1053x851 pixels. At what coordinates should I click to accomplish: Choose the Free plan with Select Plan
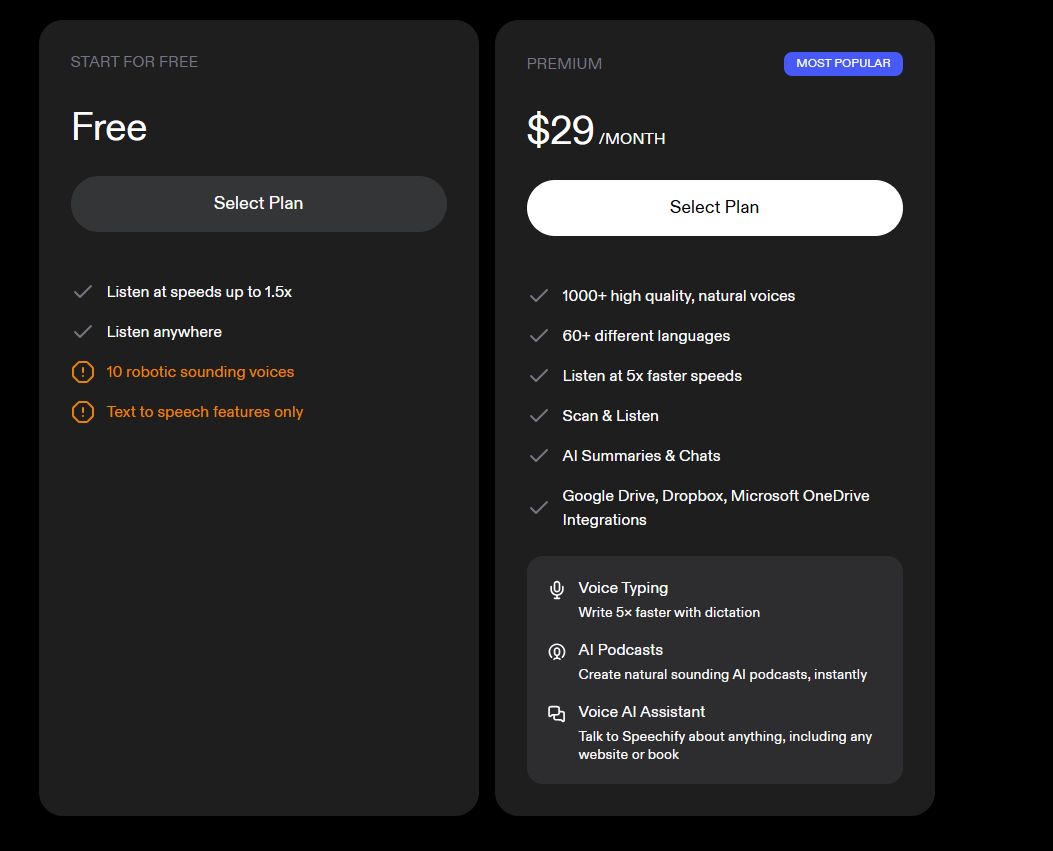pyautogui.click(x=259, y=204)
